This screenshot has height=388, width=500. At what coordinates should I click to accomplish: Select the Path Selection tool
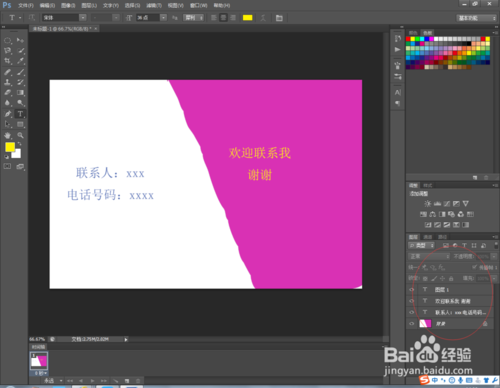click(8, 124)
